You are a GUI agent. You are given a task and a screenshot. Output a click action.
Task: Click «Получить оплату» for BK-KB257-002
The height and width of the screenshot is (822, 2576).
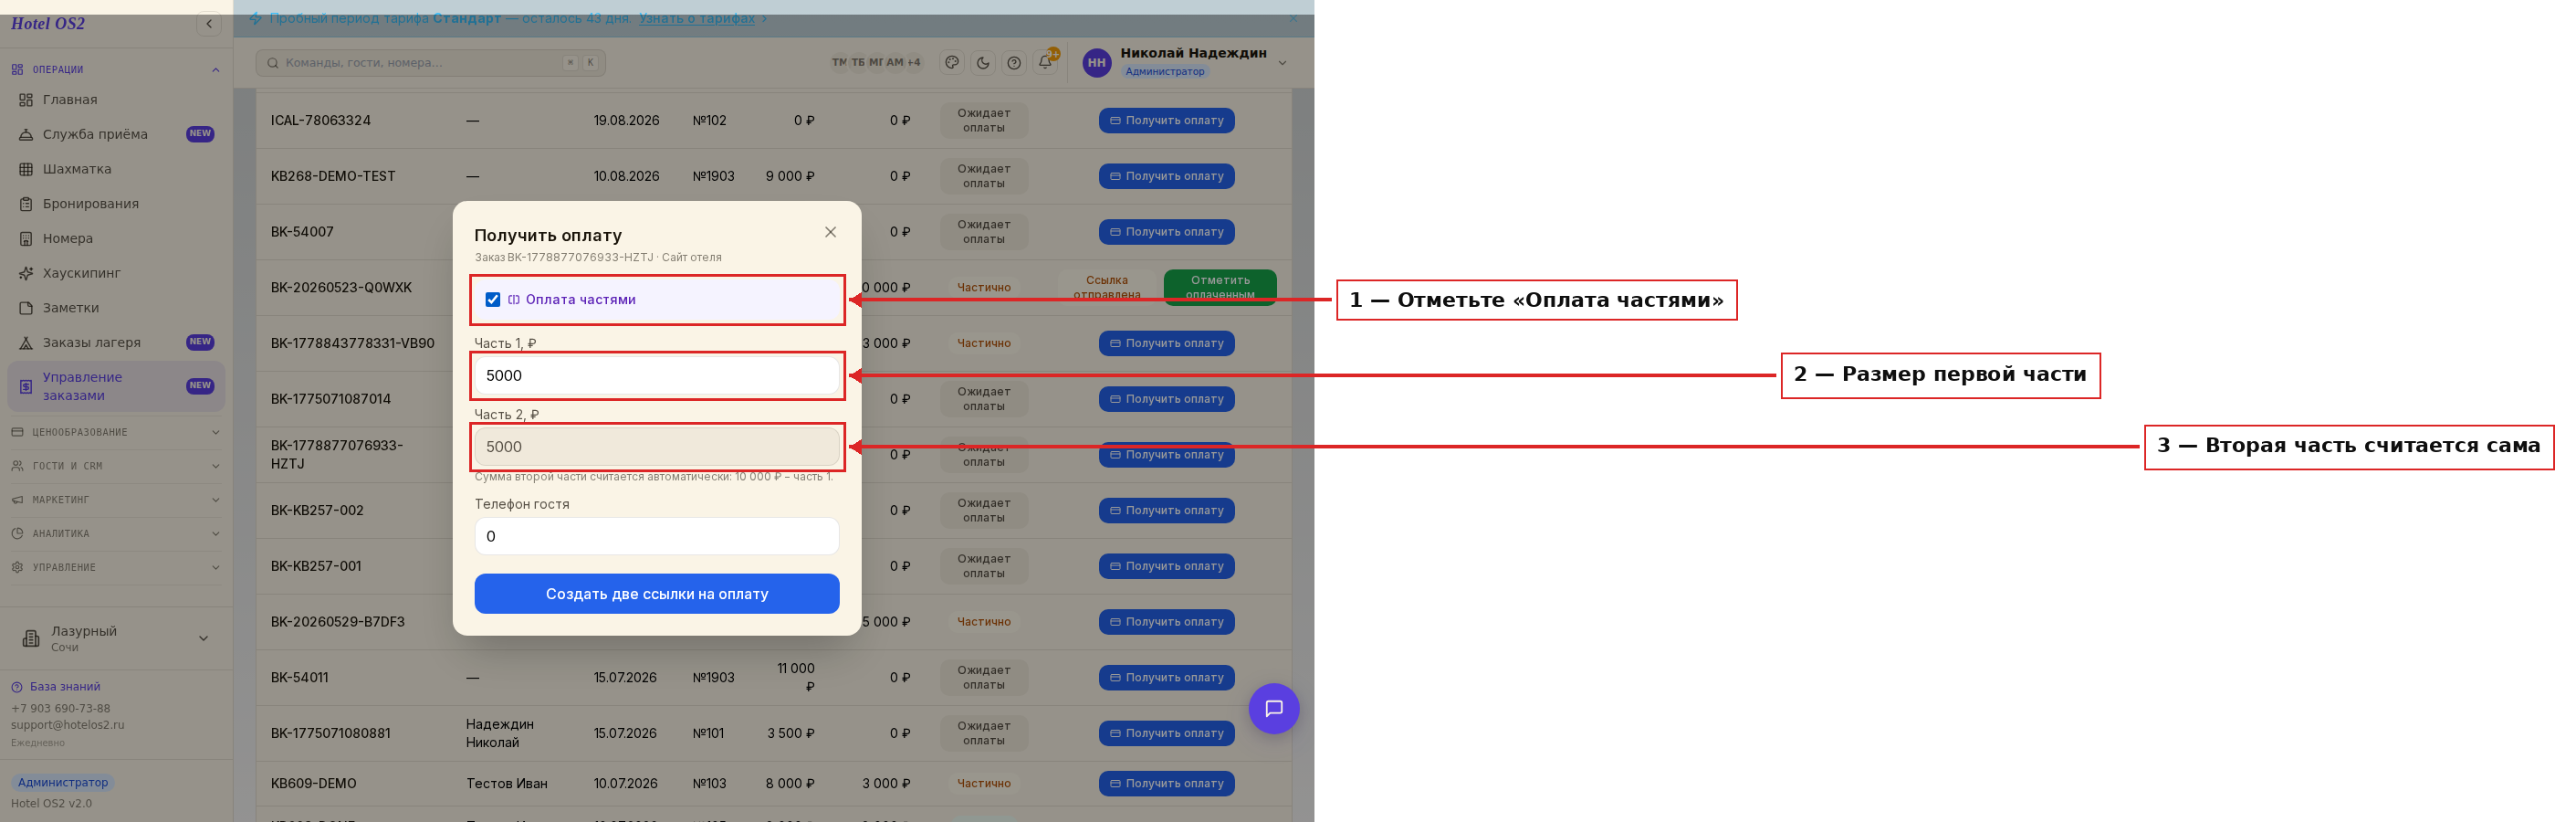click(1166, 510)
